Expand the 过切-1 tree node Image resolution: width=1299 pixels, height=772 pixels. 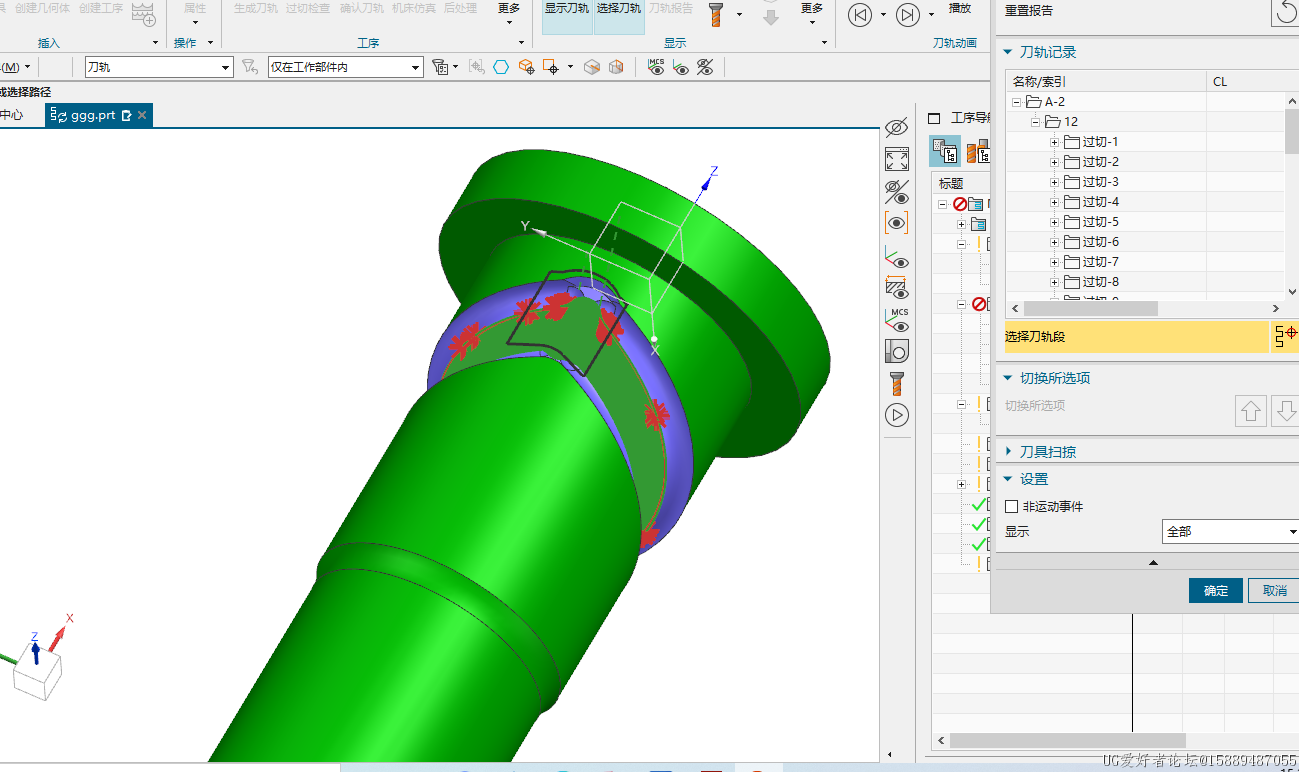1054,142
